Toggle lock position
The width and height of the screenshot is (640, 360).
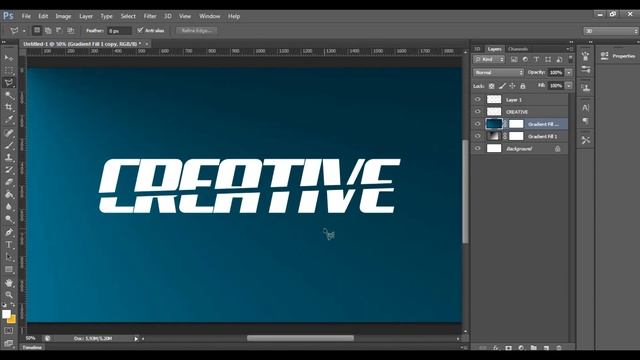[512, 86]
